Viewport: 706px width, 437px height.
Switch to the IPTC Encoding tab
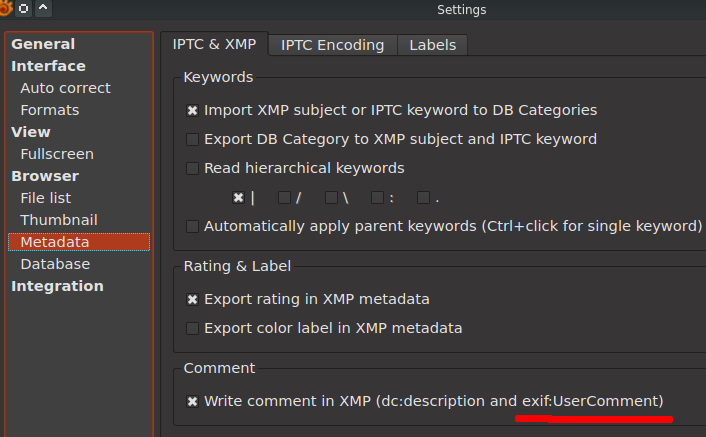332,45
